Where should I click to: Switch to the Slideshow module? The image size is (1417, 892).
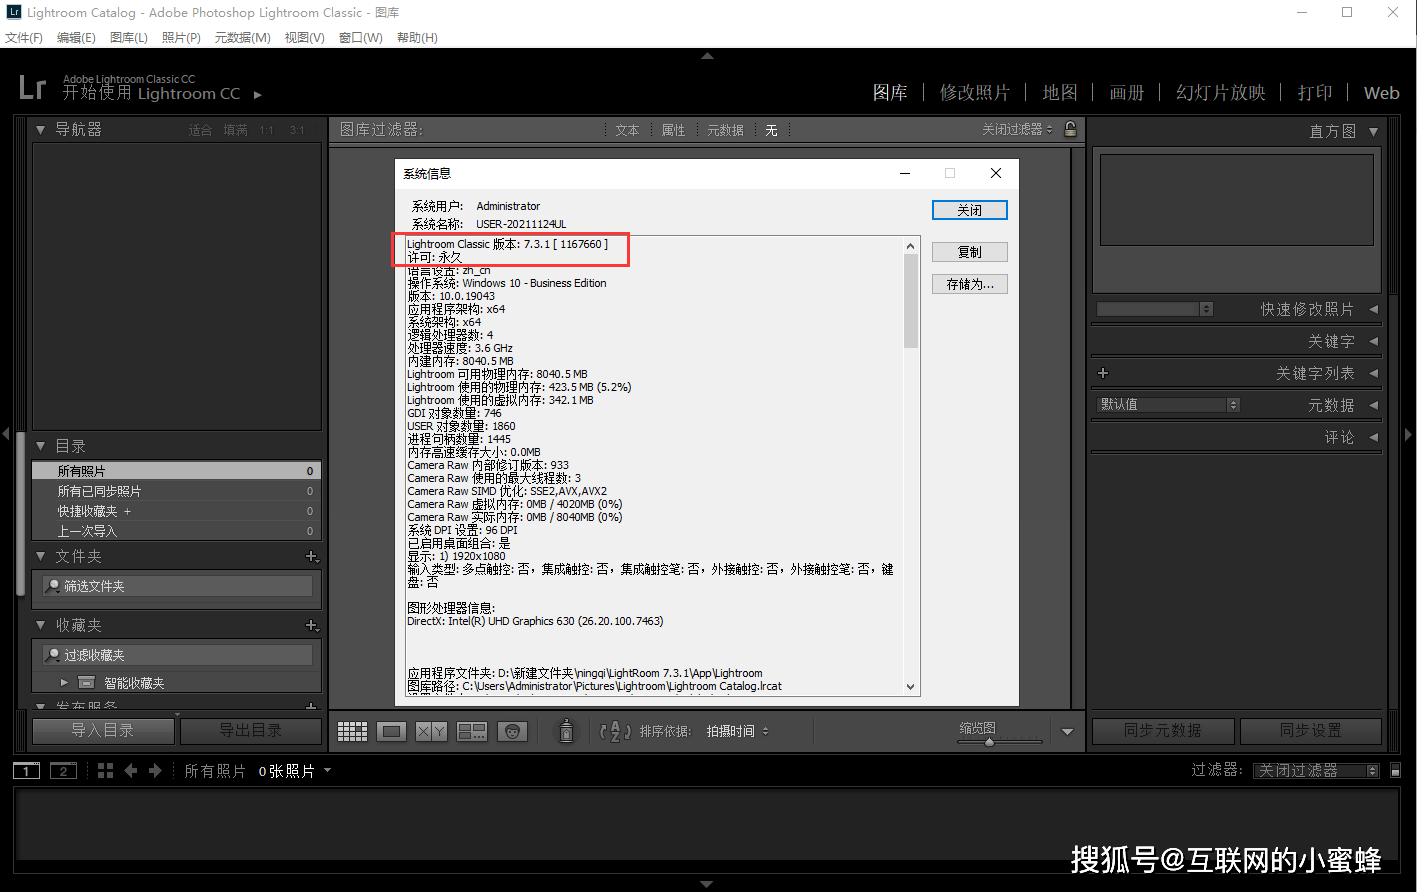pyautogui.click(x=1220, y=92)
